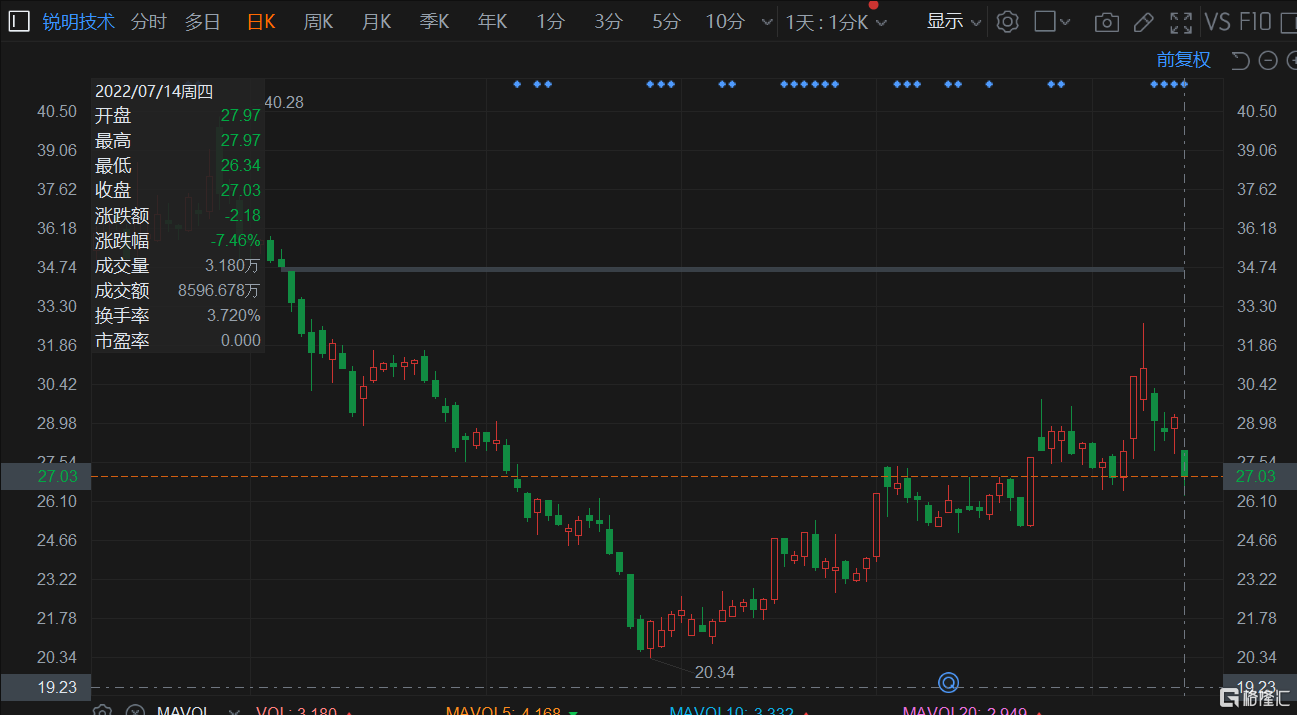
Task: Expand the 显示 dropdown
Action: [x=954, y=21]
